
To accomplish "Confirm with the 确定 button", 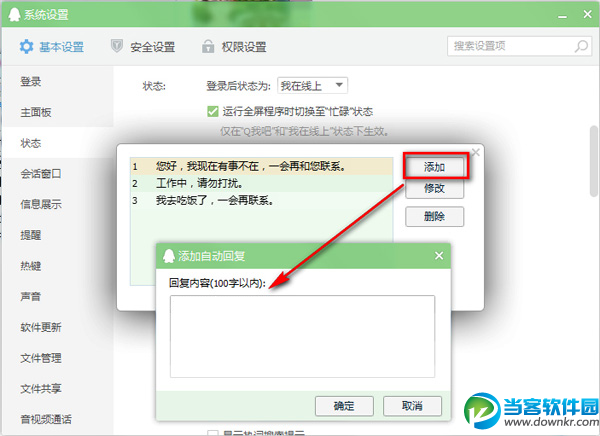I will click(x=344, y=406).
